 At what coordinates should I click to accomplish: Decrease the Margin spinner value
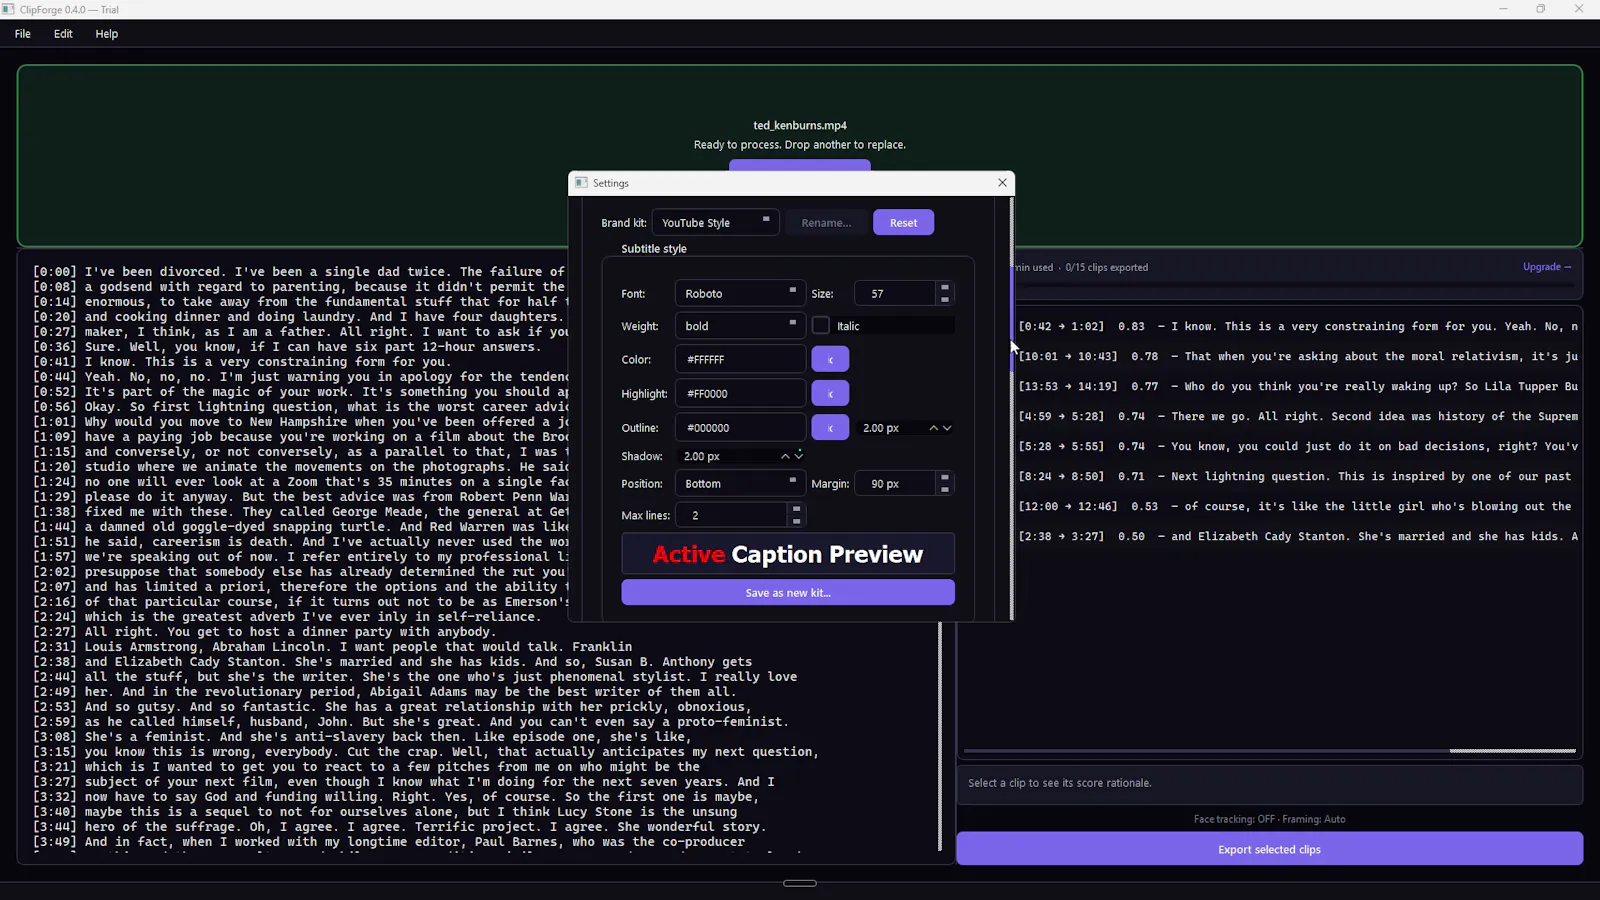point(944,490)
